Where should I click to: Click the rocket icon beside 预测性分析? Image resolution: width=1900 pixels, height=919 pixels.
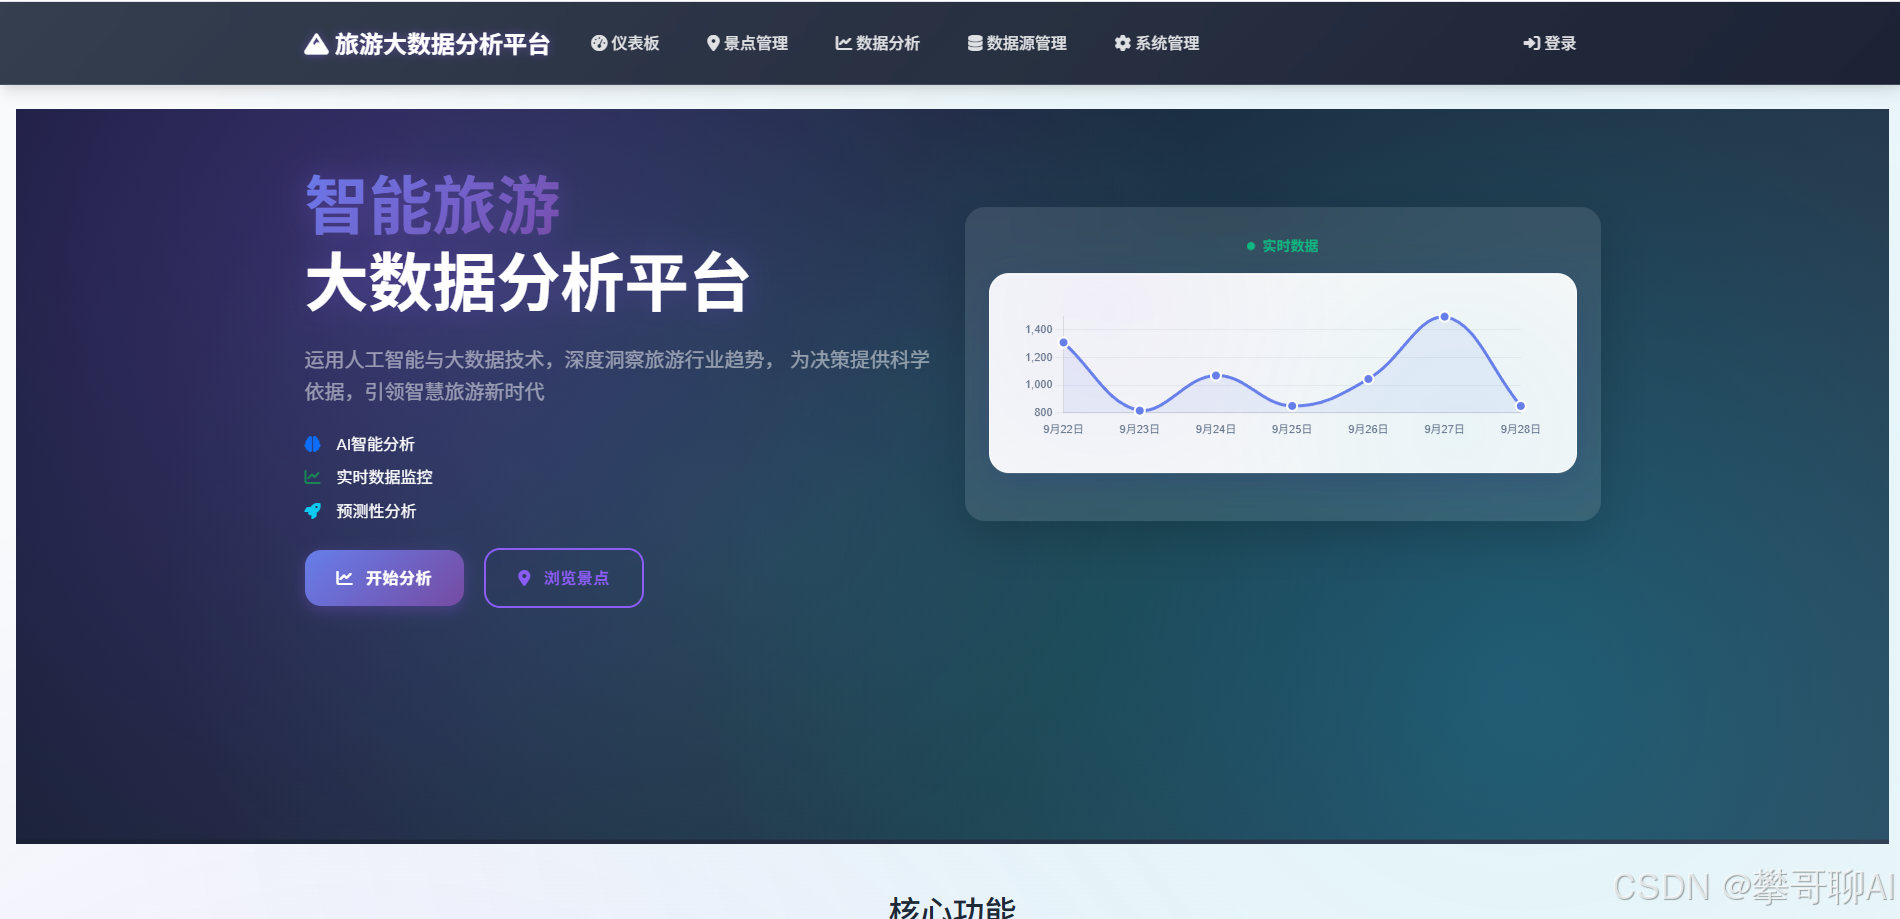(x=313, y=511)
